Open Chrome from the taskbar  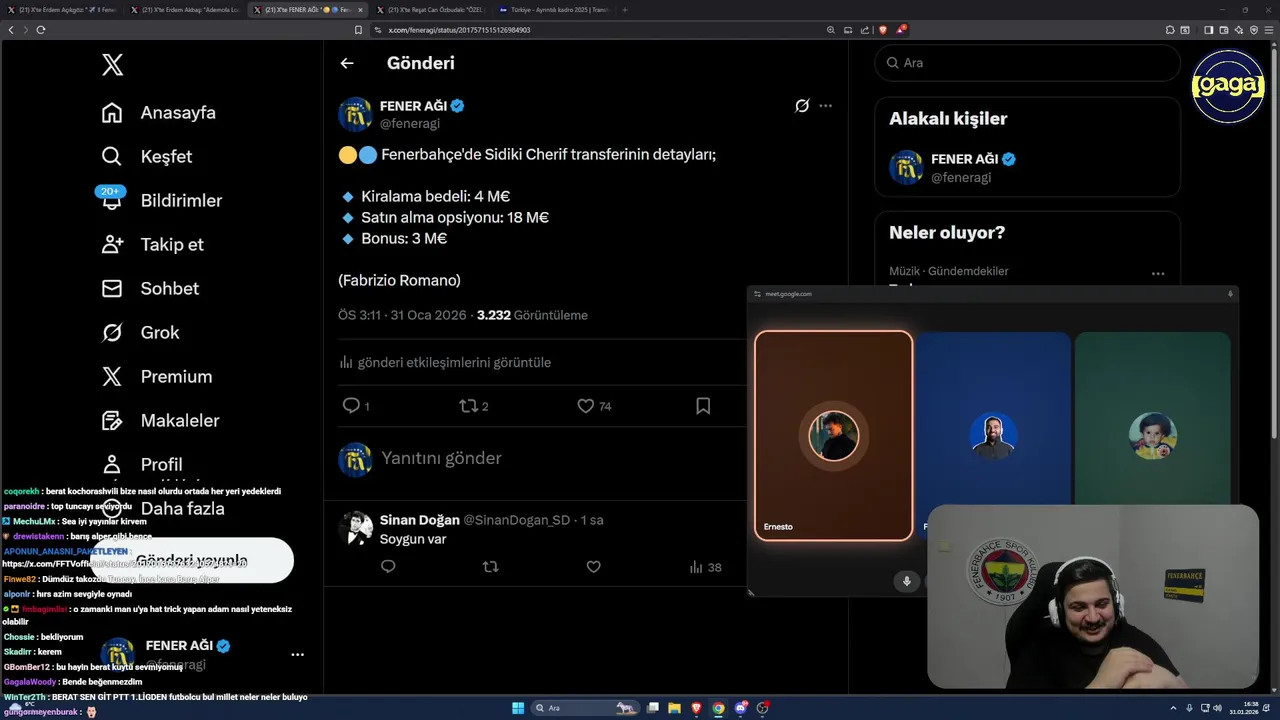click(x=718, y=708)
